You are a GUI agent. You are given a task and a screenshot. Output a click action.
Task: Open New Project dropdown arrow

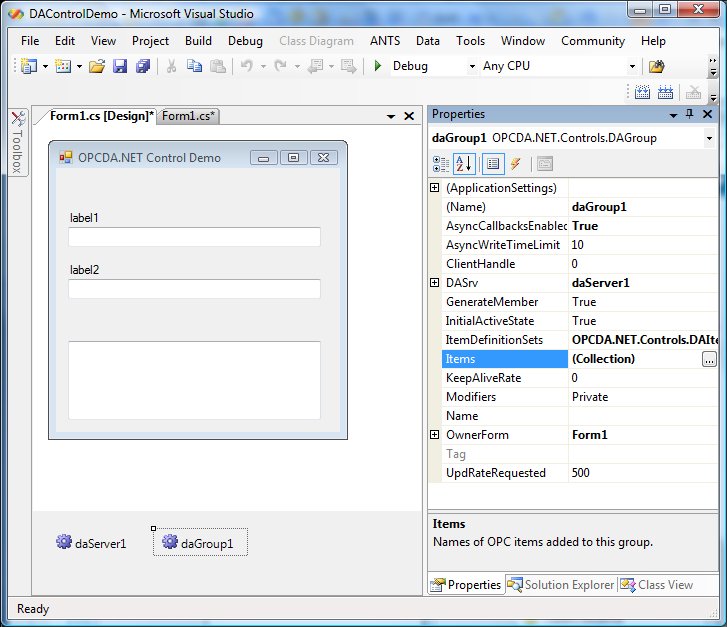click(45, 67)
